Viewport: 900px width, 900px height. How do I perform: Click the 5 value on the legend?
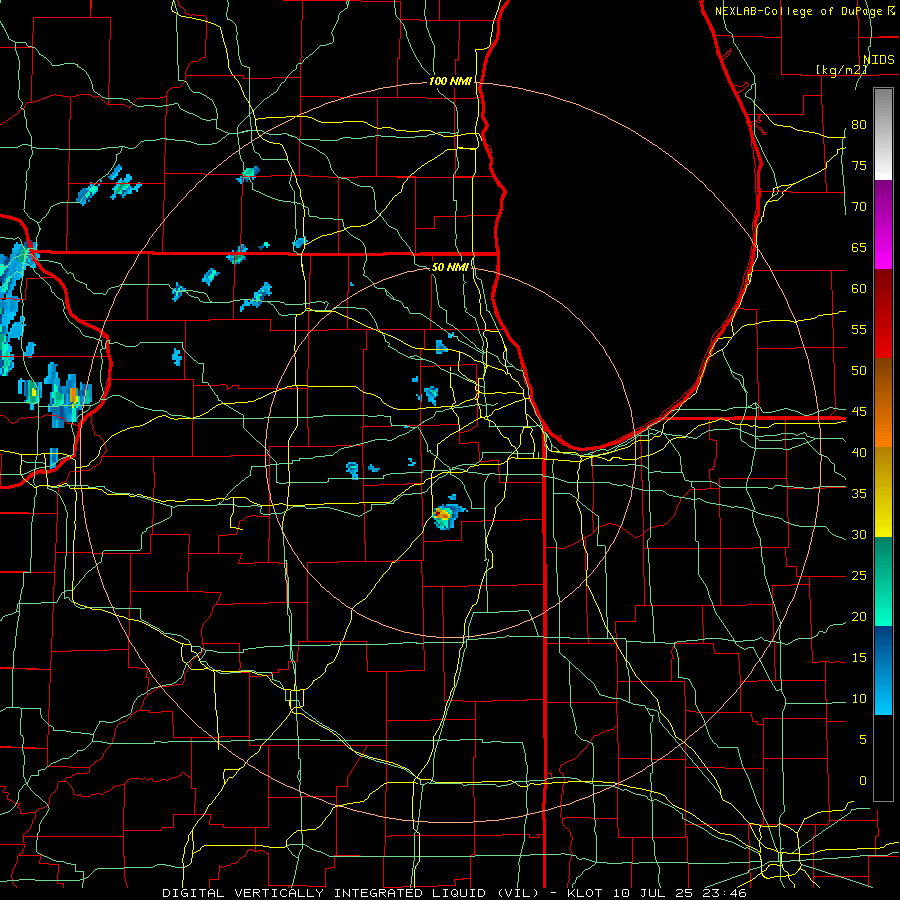tap(863, 739)
